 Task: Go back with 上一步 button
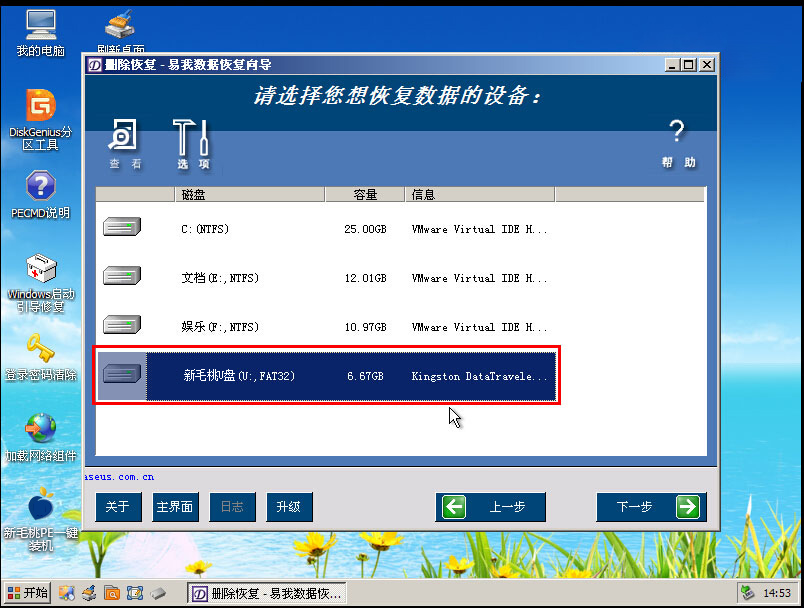pyautogui.click(x=491, y=507)
